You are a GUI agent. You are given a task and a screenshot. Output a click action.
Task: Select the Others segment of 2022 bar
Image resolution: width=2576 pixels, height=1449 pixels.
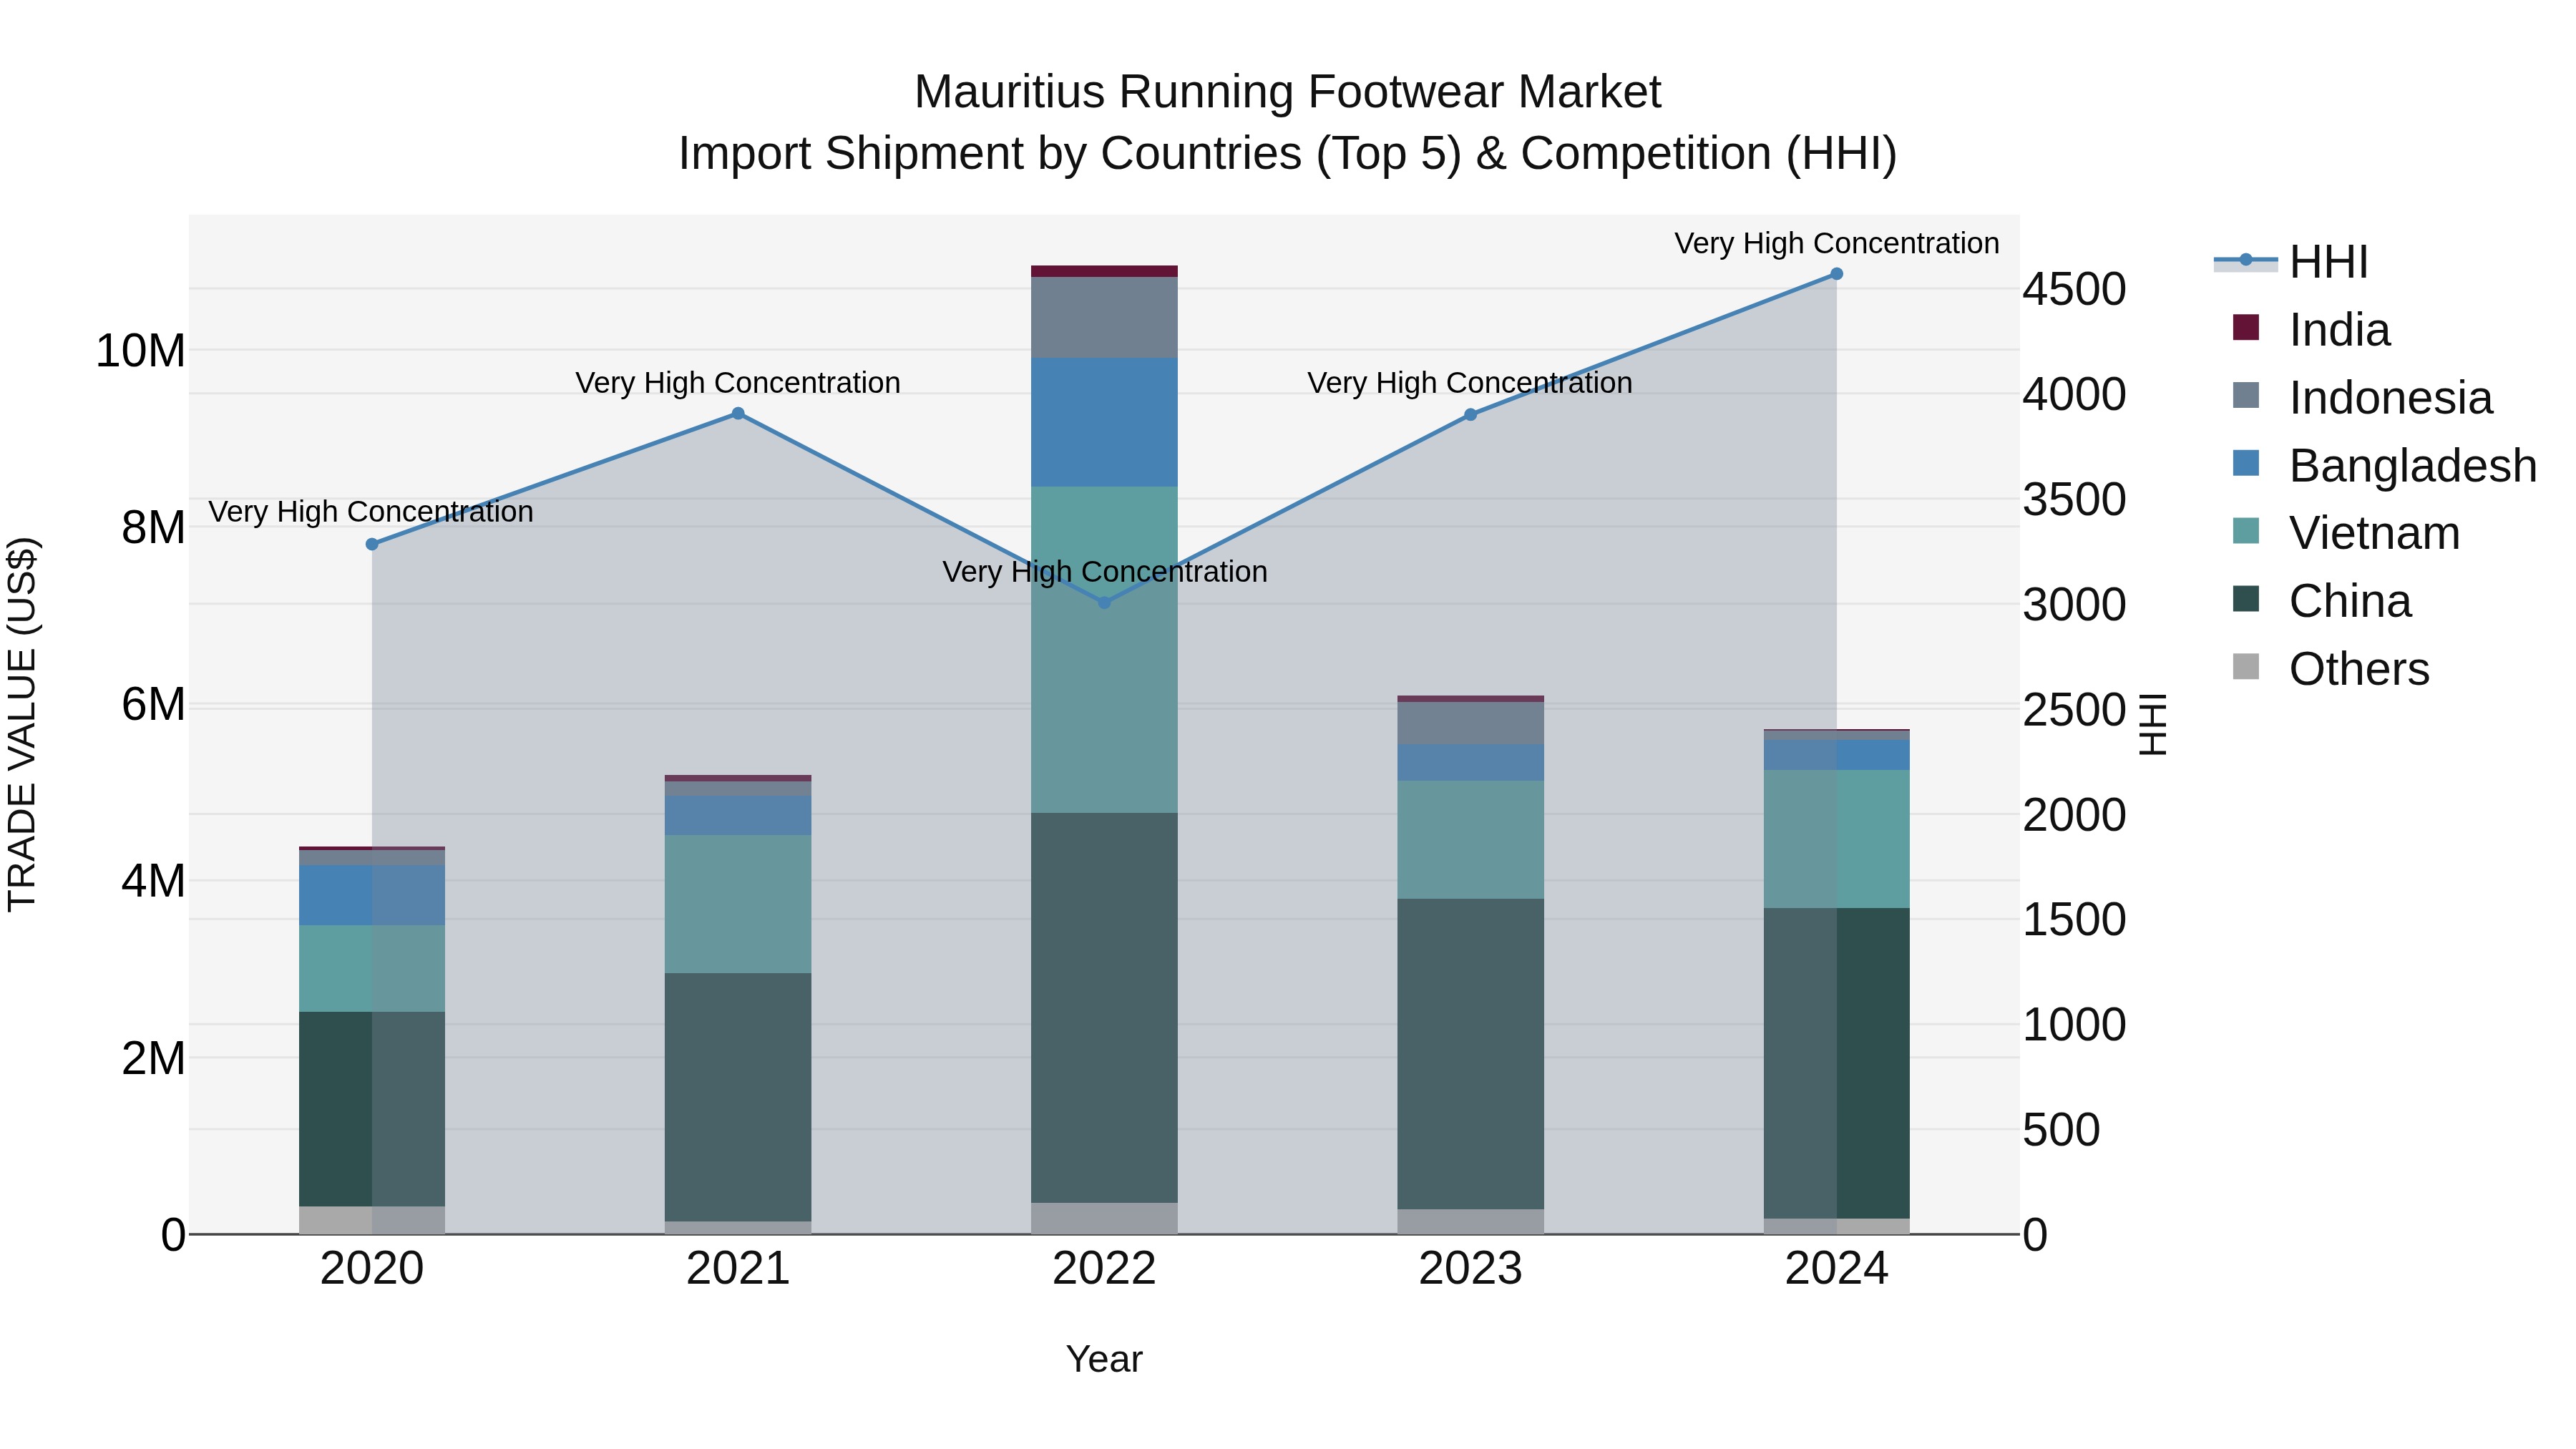[1104, 1218]
